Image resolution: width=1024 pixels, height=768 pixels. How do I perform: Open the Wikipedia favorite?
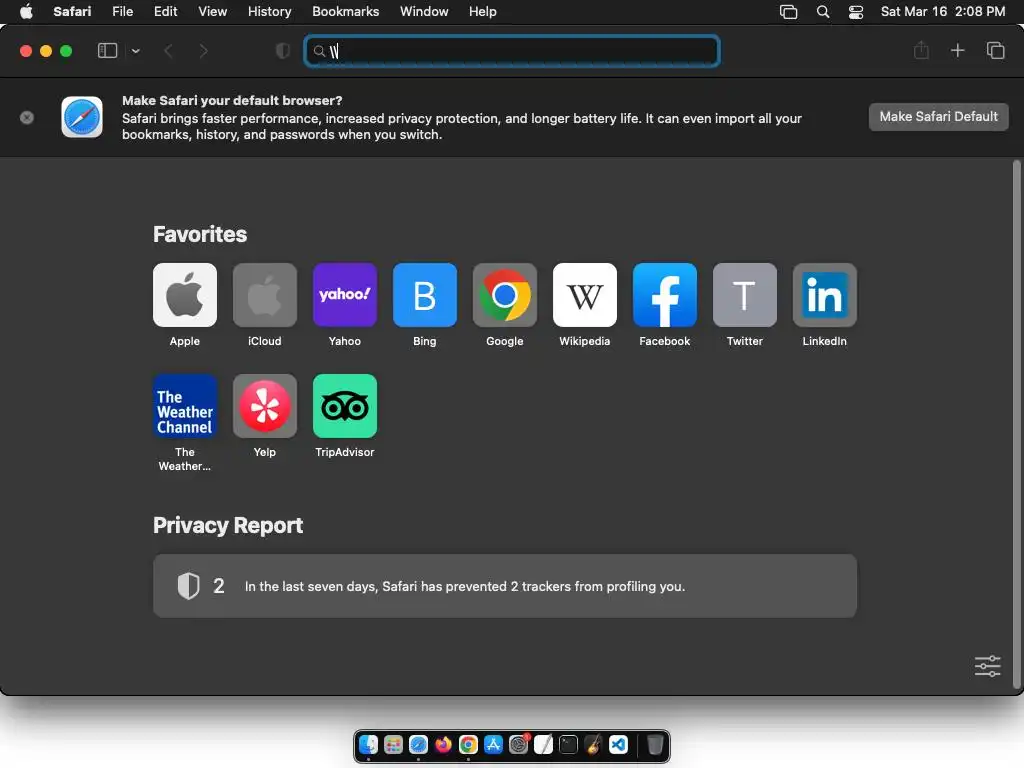click(x=584, y=295)
